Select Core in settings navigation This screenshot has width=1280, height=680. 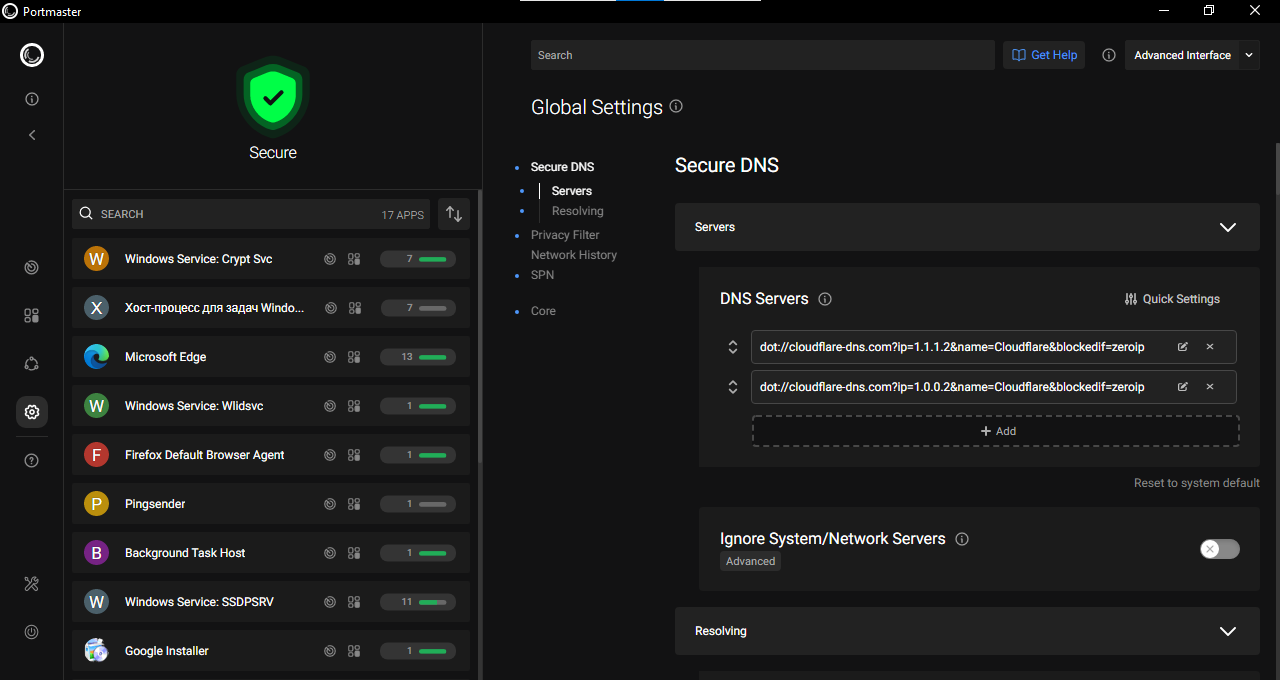543,311
